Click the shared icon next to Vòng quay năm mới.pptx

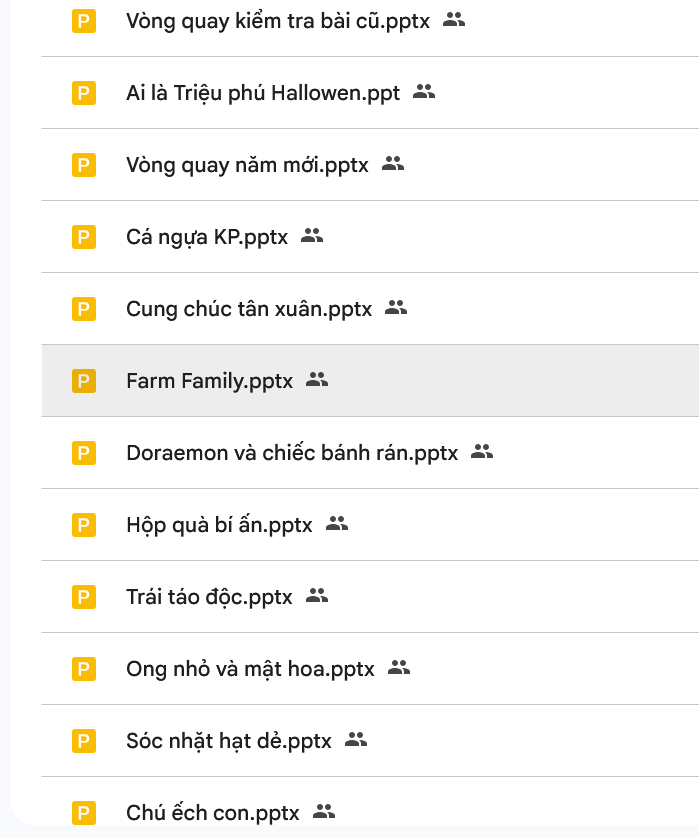[393, 164]
